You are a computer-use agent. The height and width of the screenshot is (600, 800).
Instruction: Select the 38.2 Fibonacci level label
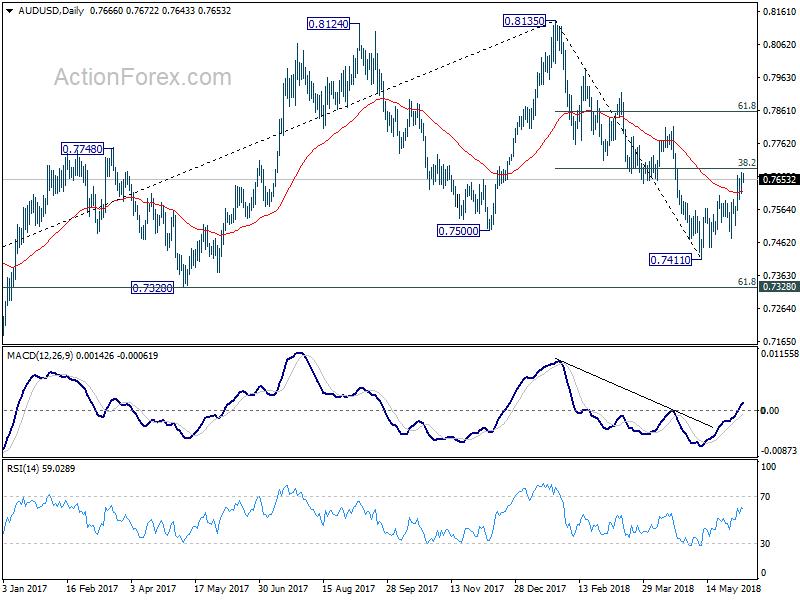(x=746, y=162)
